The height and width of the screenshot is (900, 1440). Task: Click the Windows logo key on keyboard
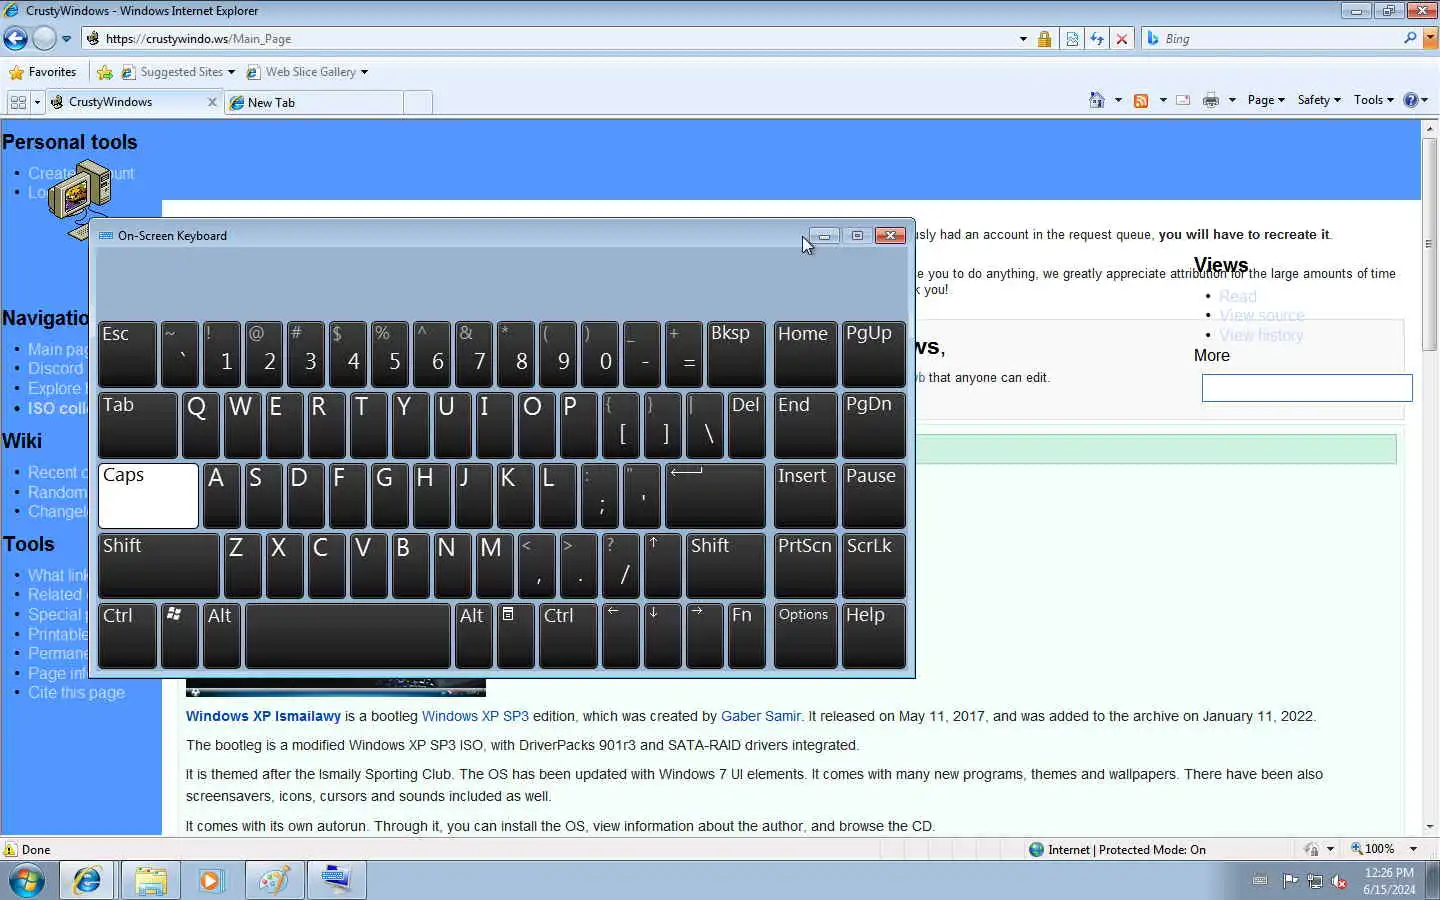[x=179, y=635]
